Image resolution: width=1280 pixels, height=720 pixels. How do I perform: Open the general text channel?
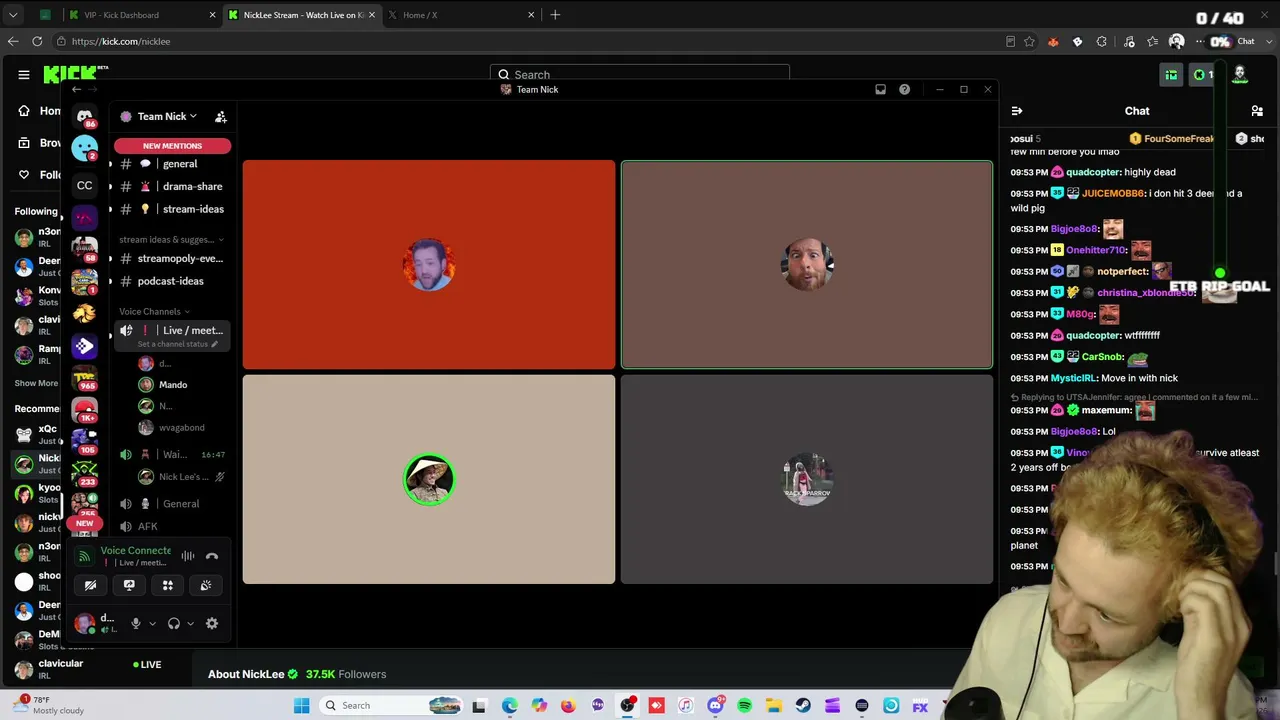(172, 164)
